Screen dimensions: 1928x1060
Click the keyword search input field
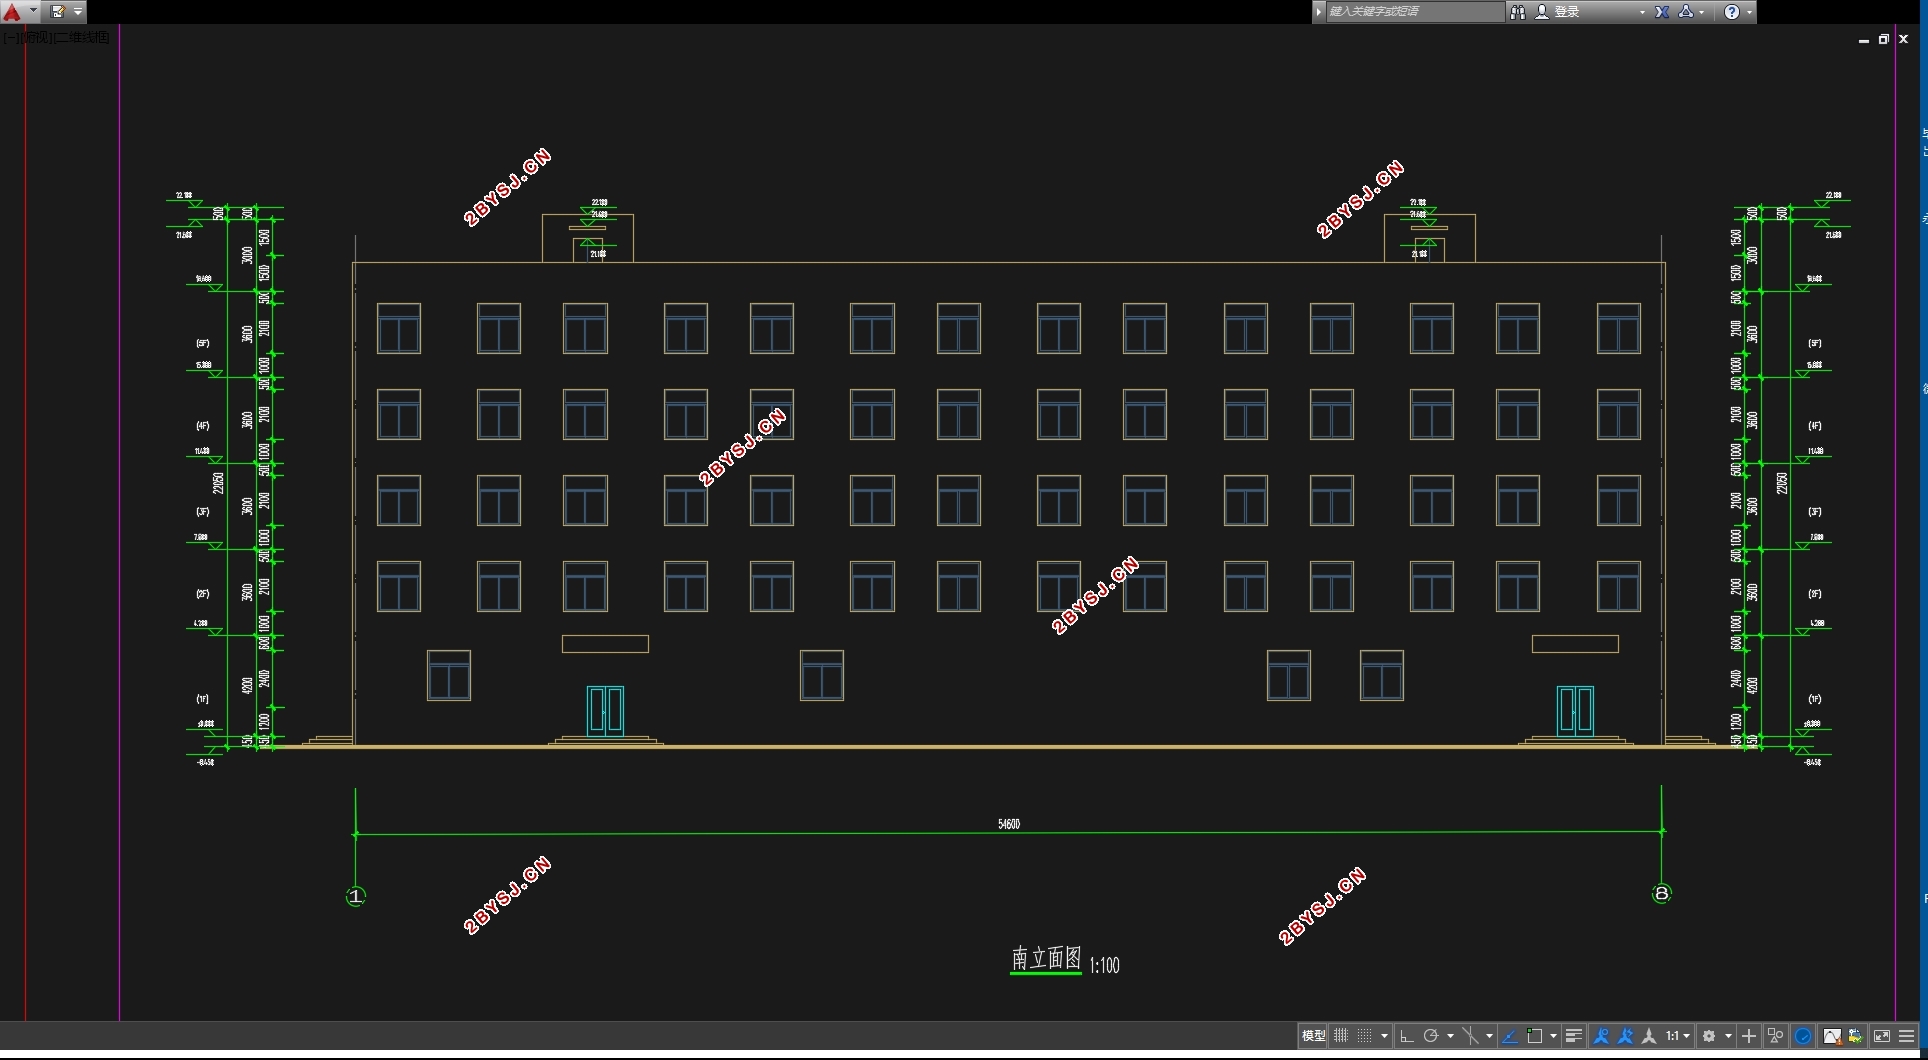1415,12
